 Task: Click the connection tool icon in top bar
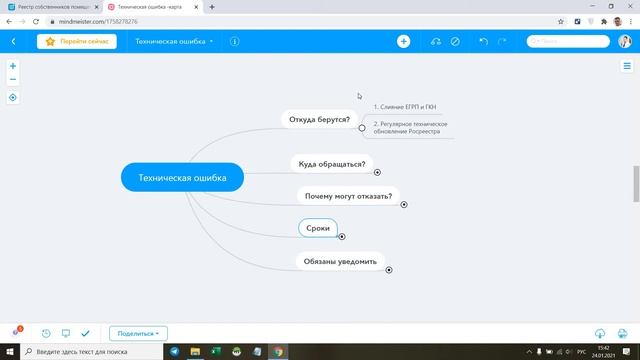[x=436, y=41]
